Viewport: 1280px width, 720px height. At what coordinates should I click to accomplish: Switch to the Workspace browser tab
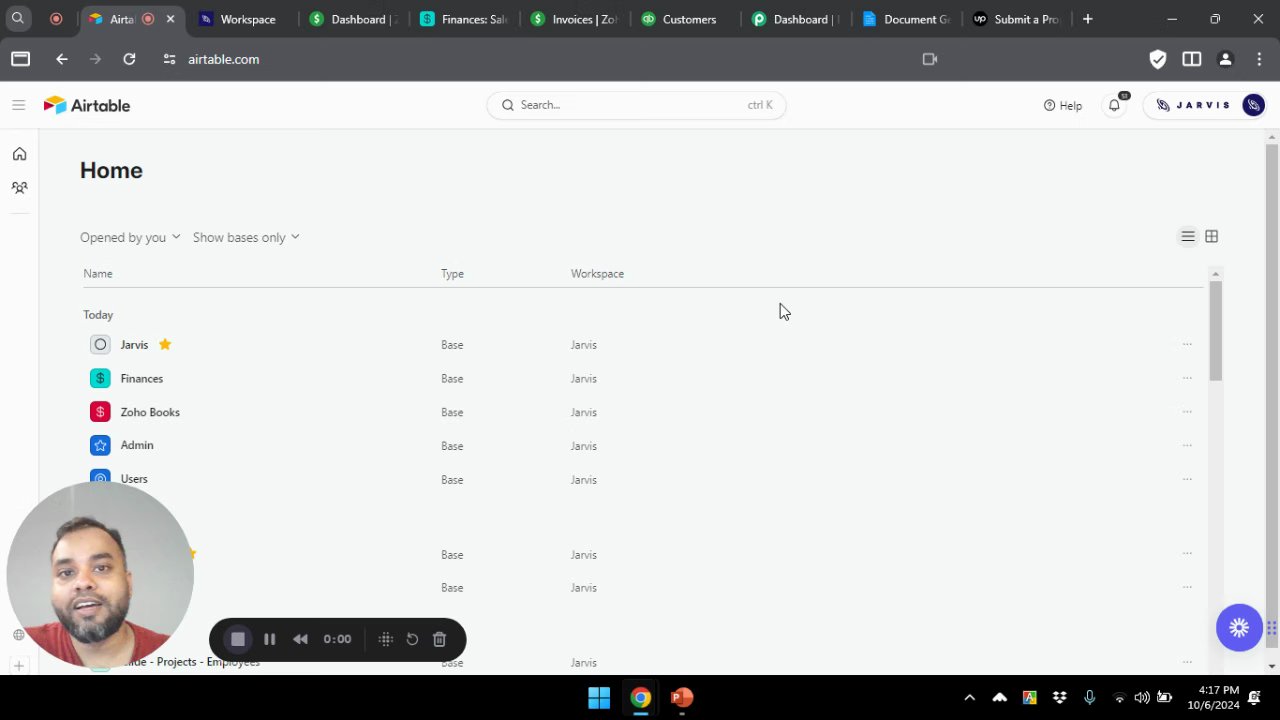point(240,19)
